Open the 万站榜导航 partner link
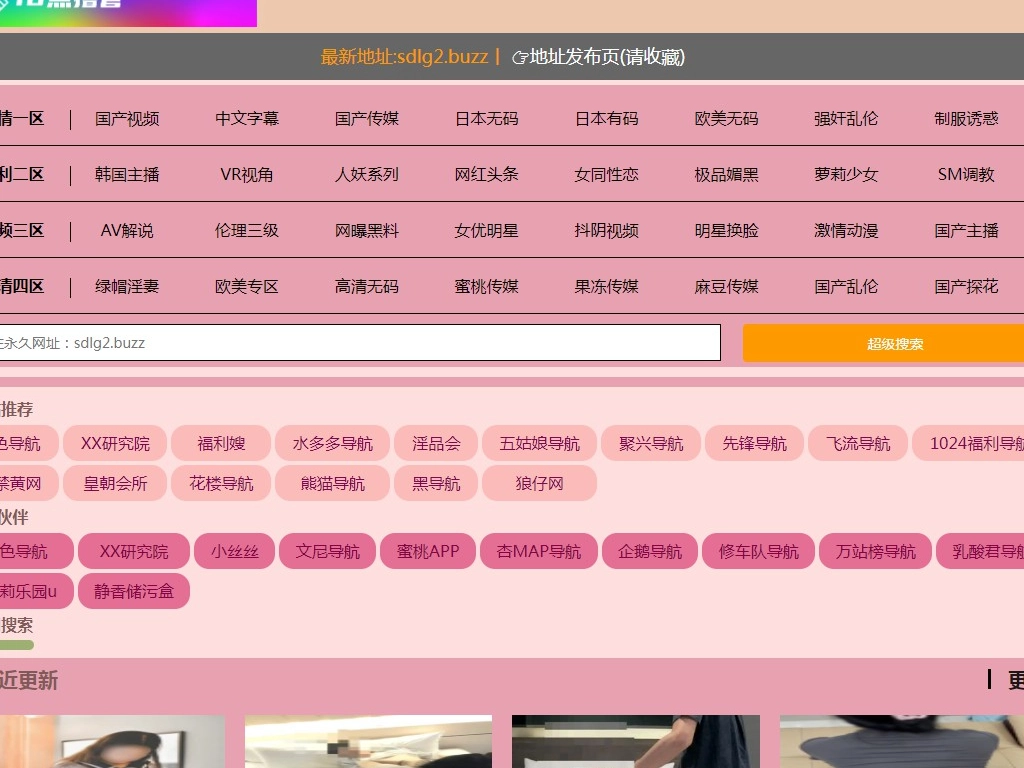The width and height of the screenshot is (1024, 768). point(875,551)
